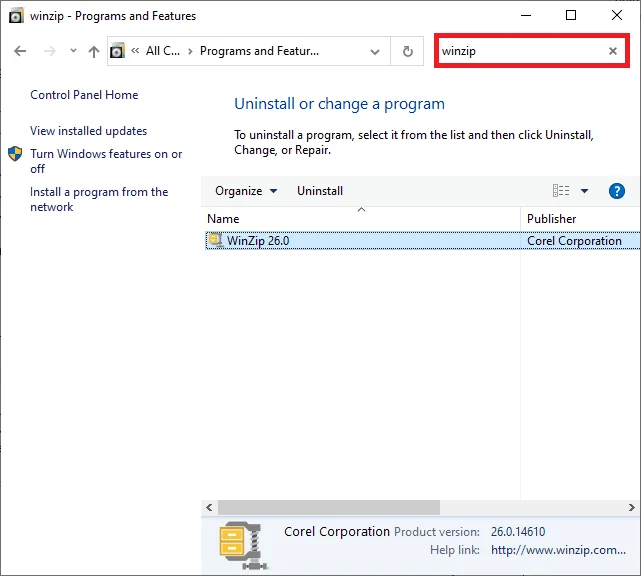Maximize the Programs and Features window
Viewport: 641px width, 576px height.
571,16
